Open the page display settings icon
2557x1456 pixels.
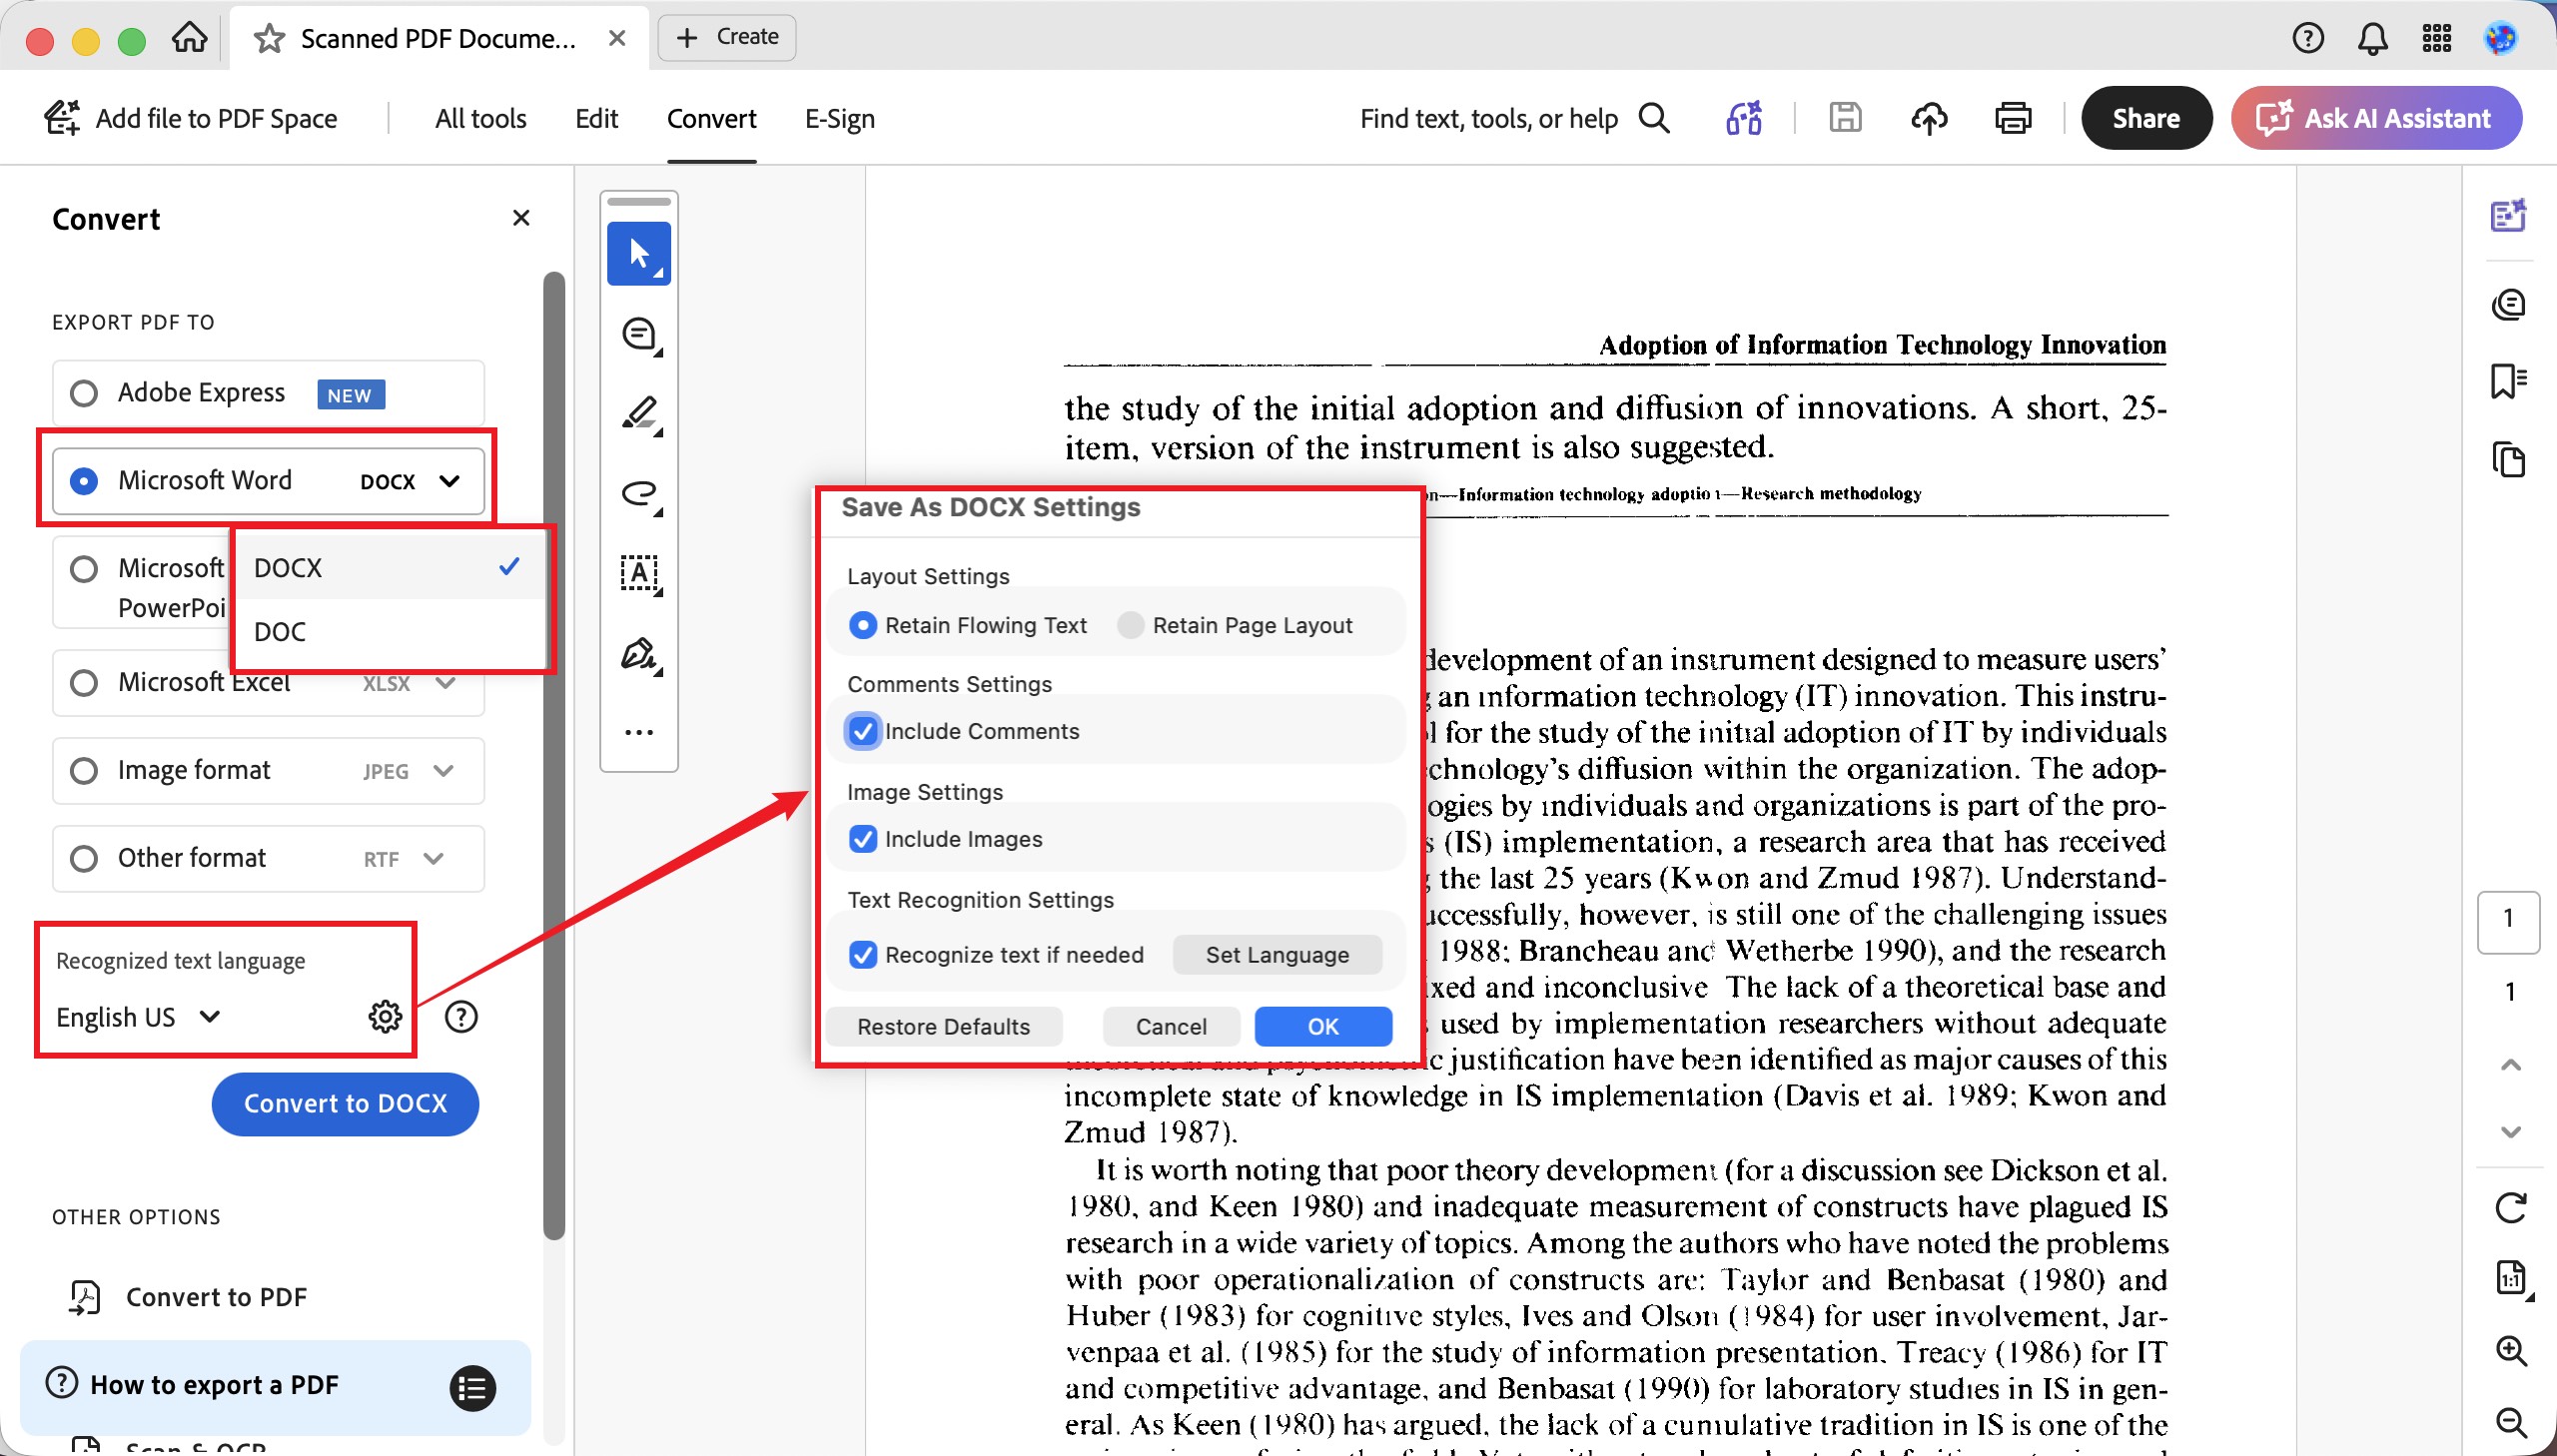pyautogui.click(x=2512, y=1279)
